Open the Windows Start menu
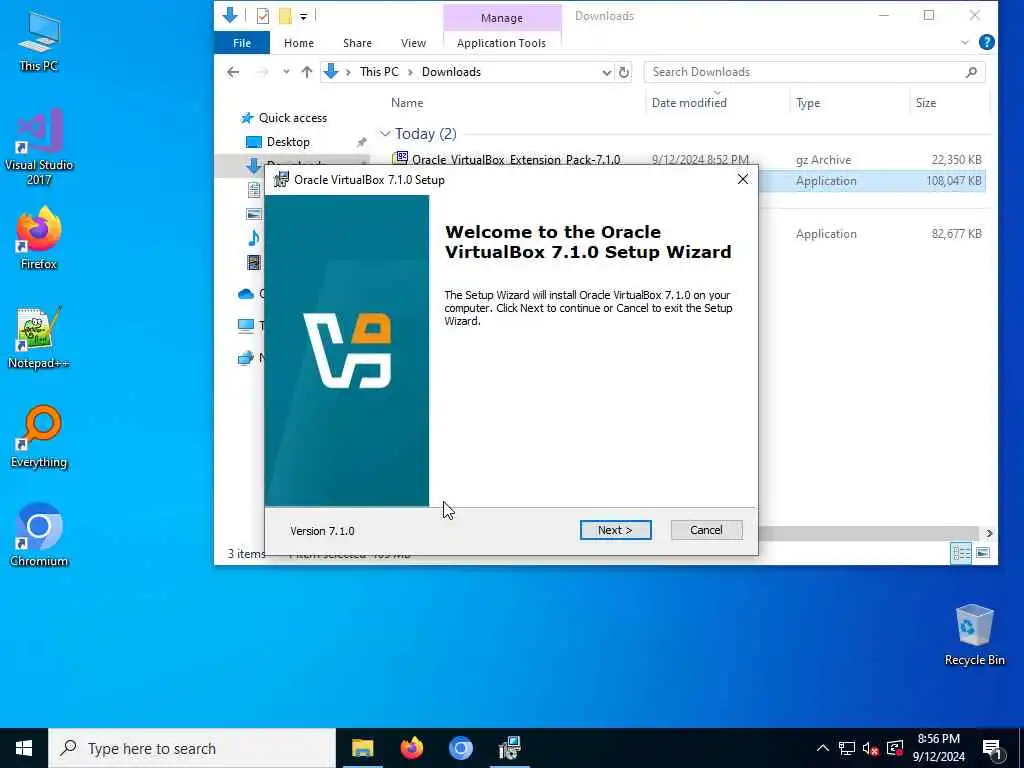Screen dimensions: 1024x768 pos(24,748)
